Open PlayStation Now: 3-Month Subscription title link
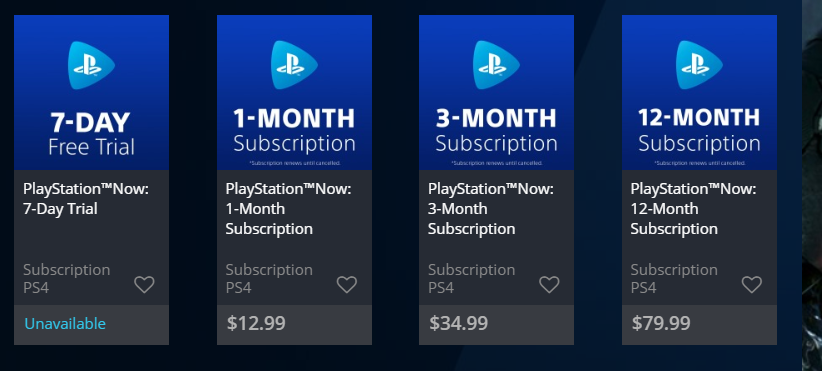This screenshot has width=822, height=371. pos(491,209)
